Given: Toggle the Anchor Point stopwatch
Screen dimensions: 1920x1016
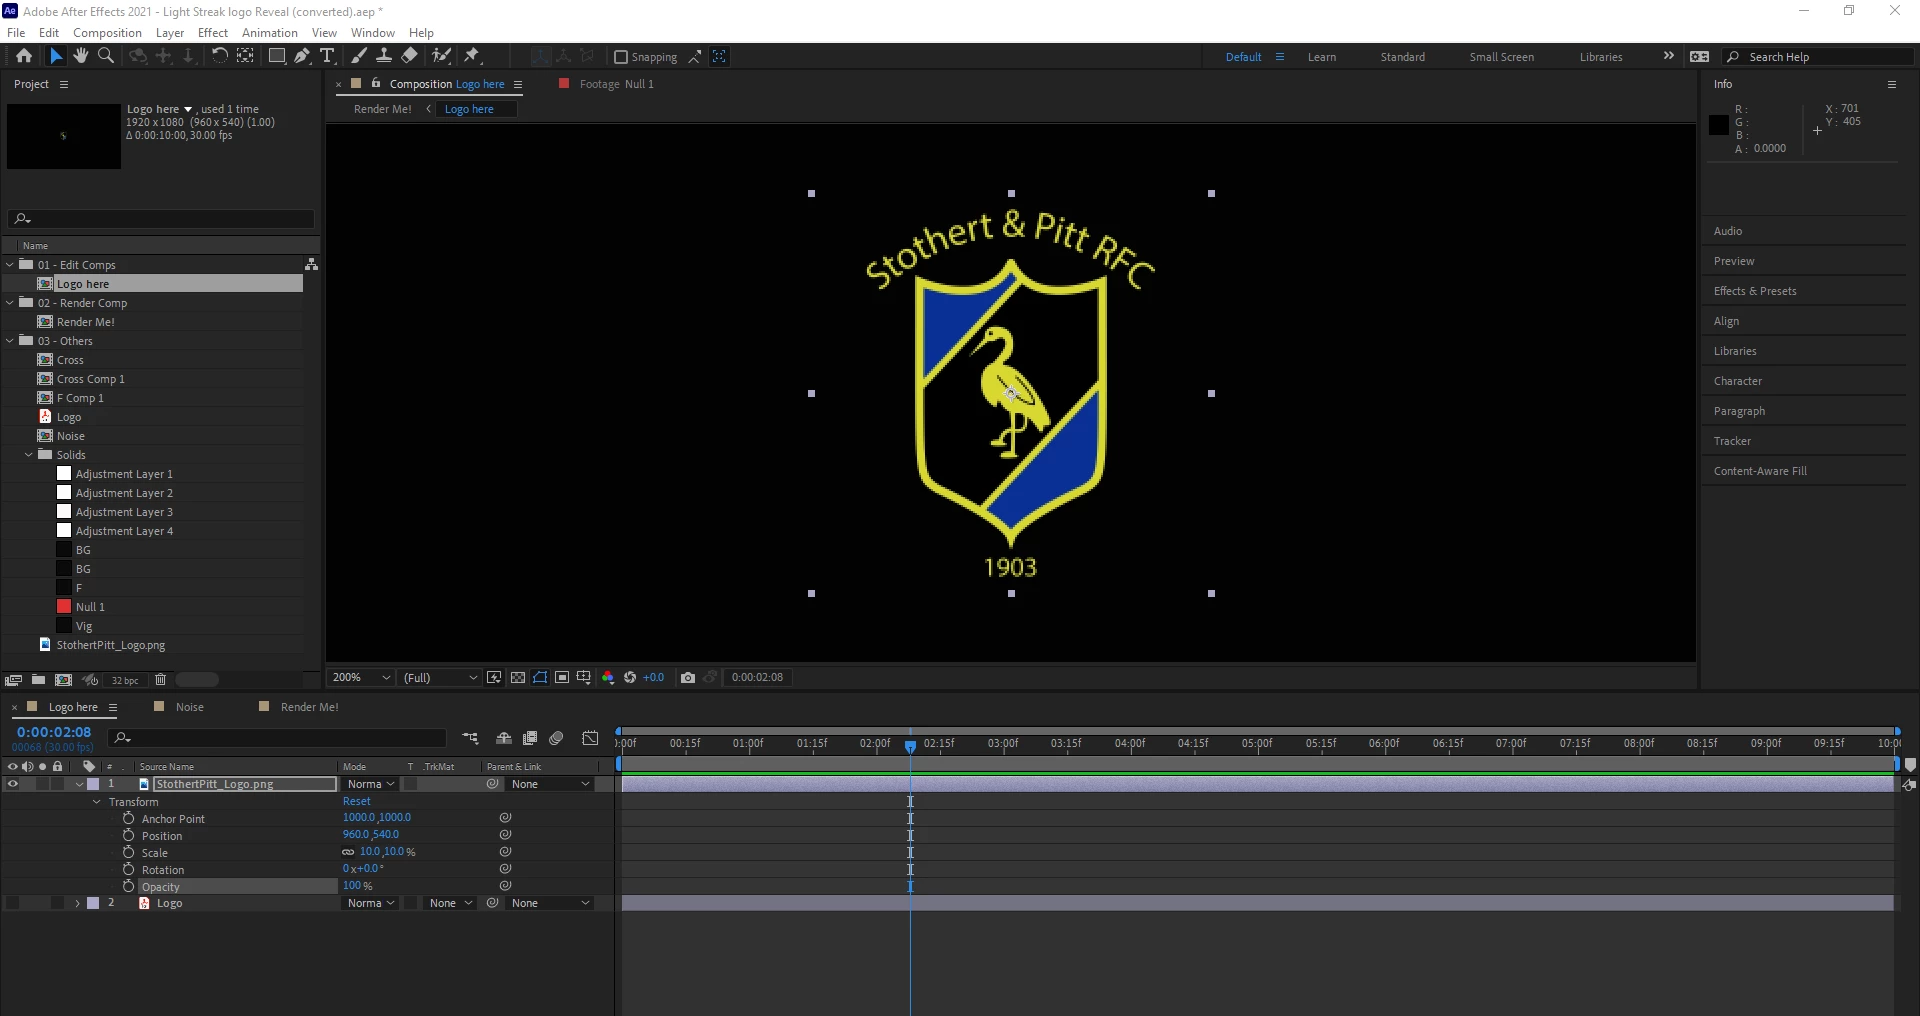Looking at the screenshot, I should [x=129, y=818].
